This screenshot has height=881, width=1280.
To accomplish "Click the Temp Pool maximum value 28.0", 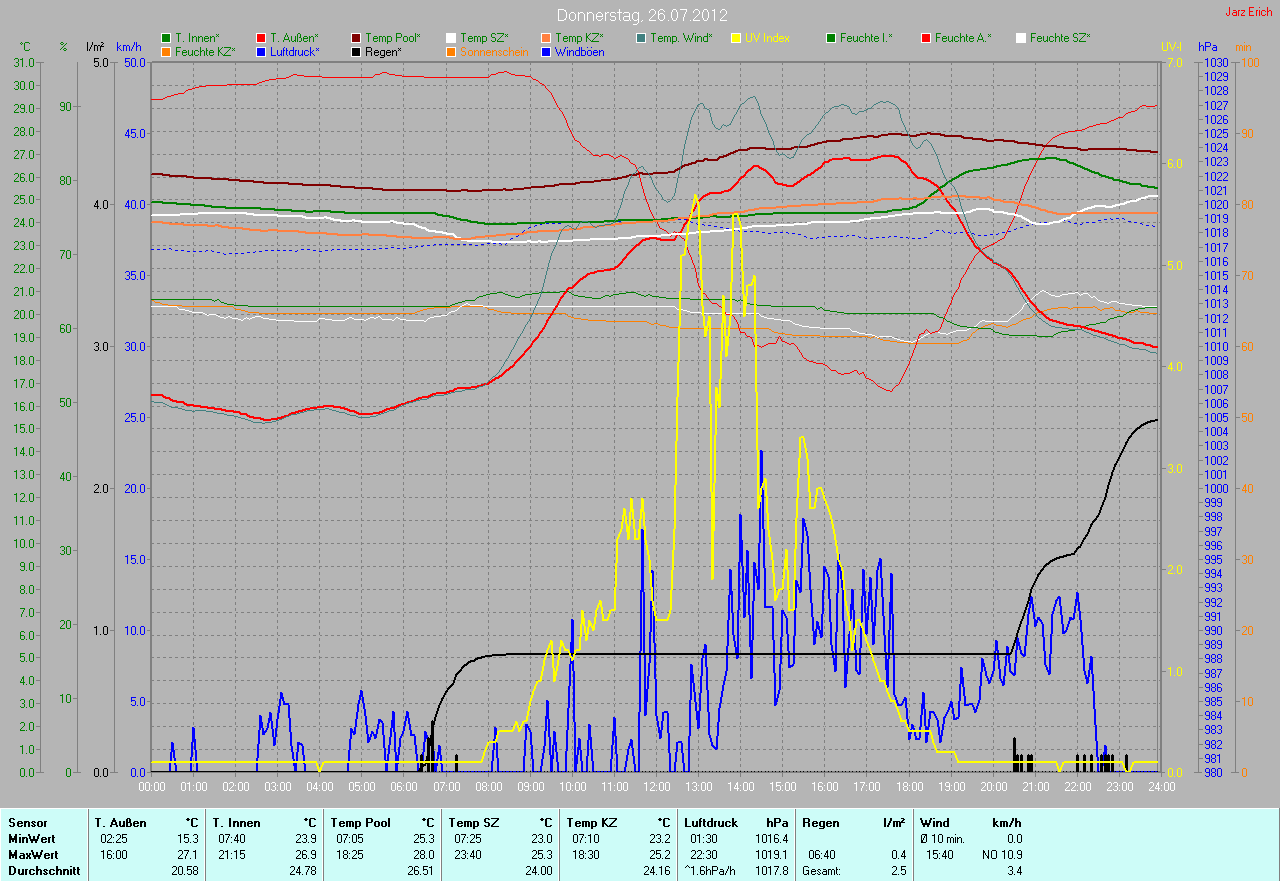I will pos(424,855).
